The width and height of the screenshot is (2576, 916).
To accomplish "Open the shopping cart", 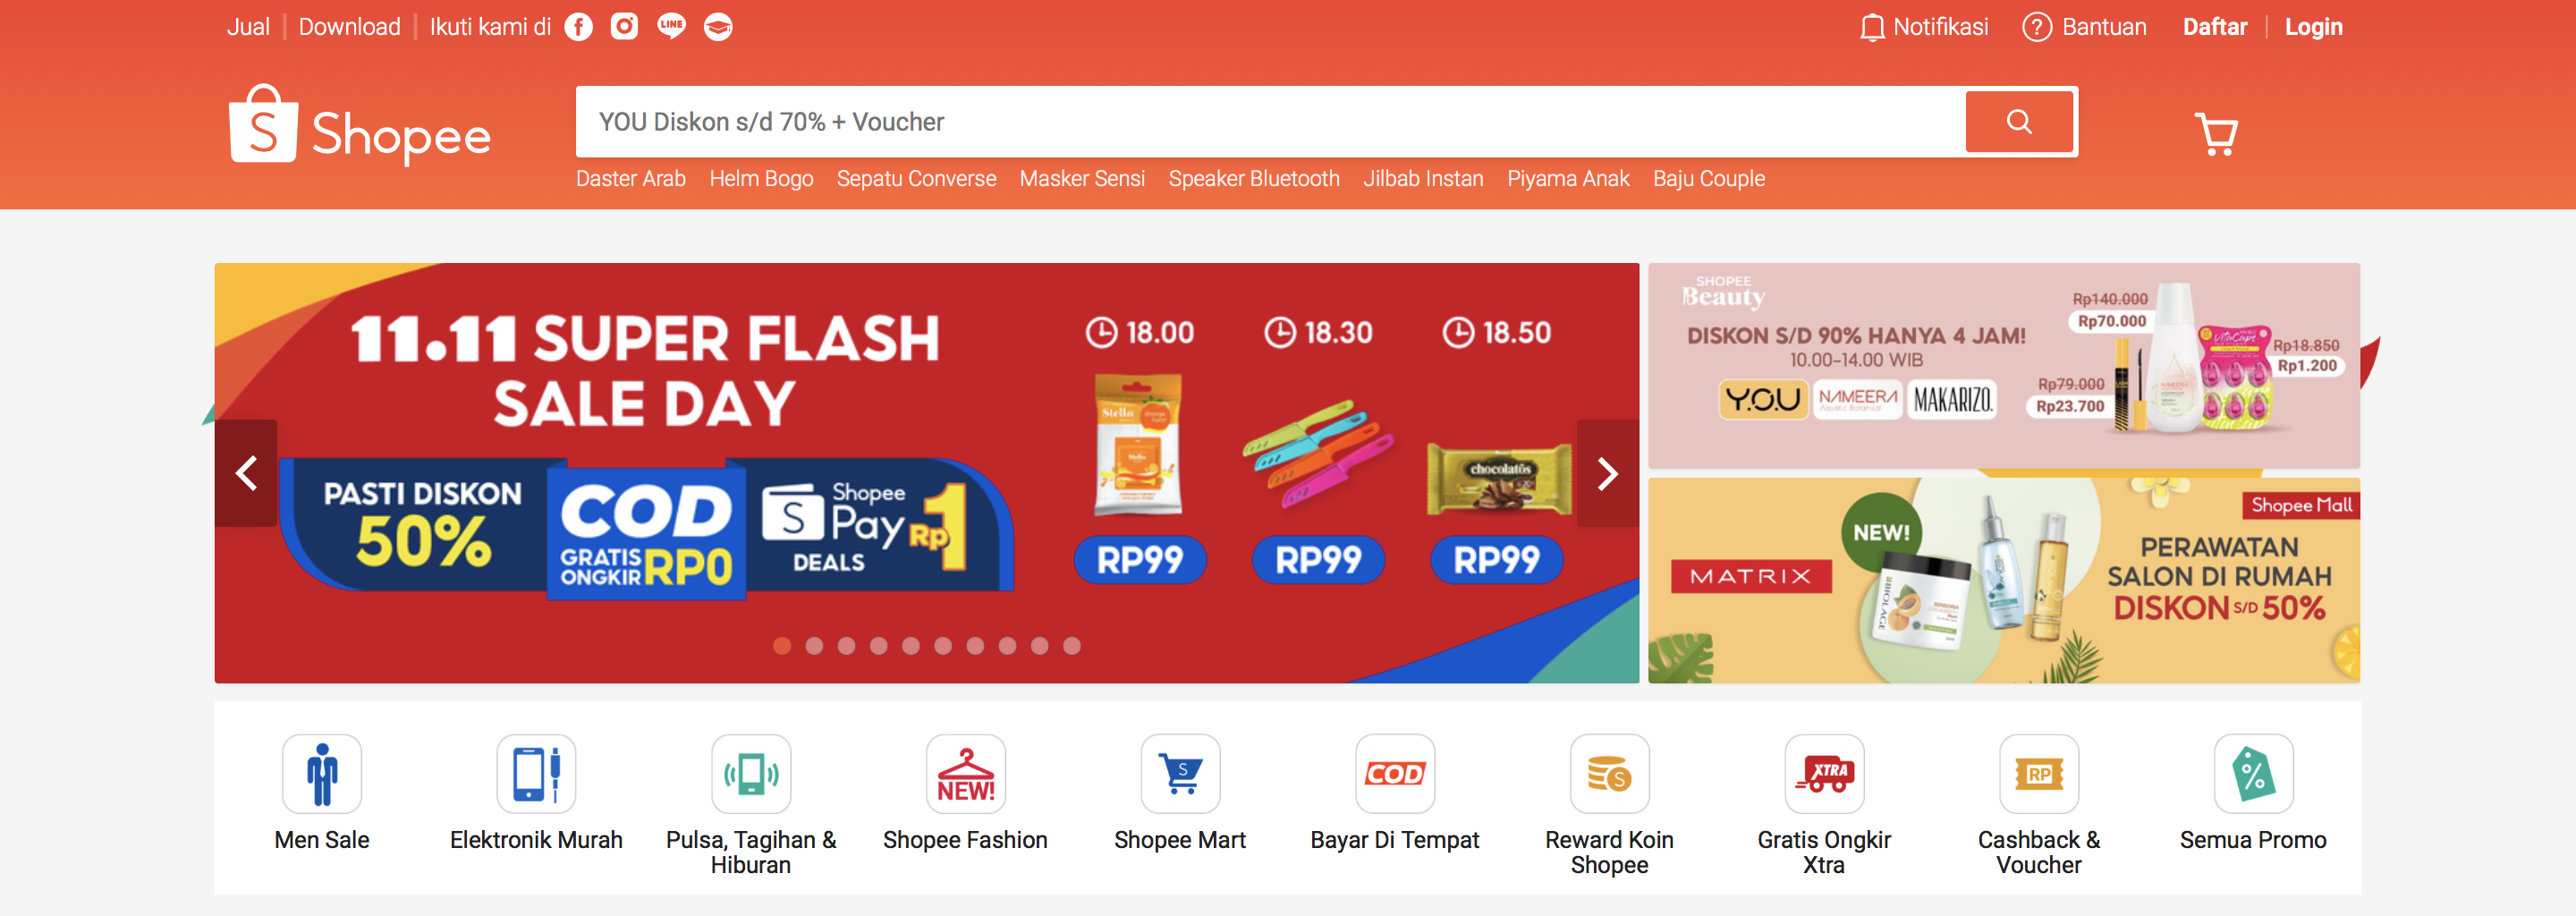I will 2216,133.
